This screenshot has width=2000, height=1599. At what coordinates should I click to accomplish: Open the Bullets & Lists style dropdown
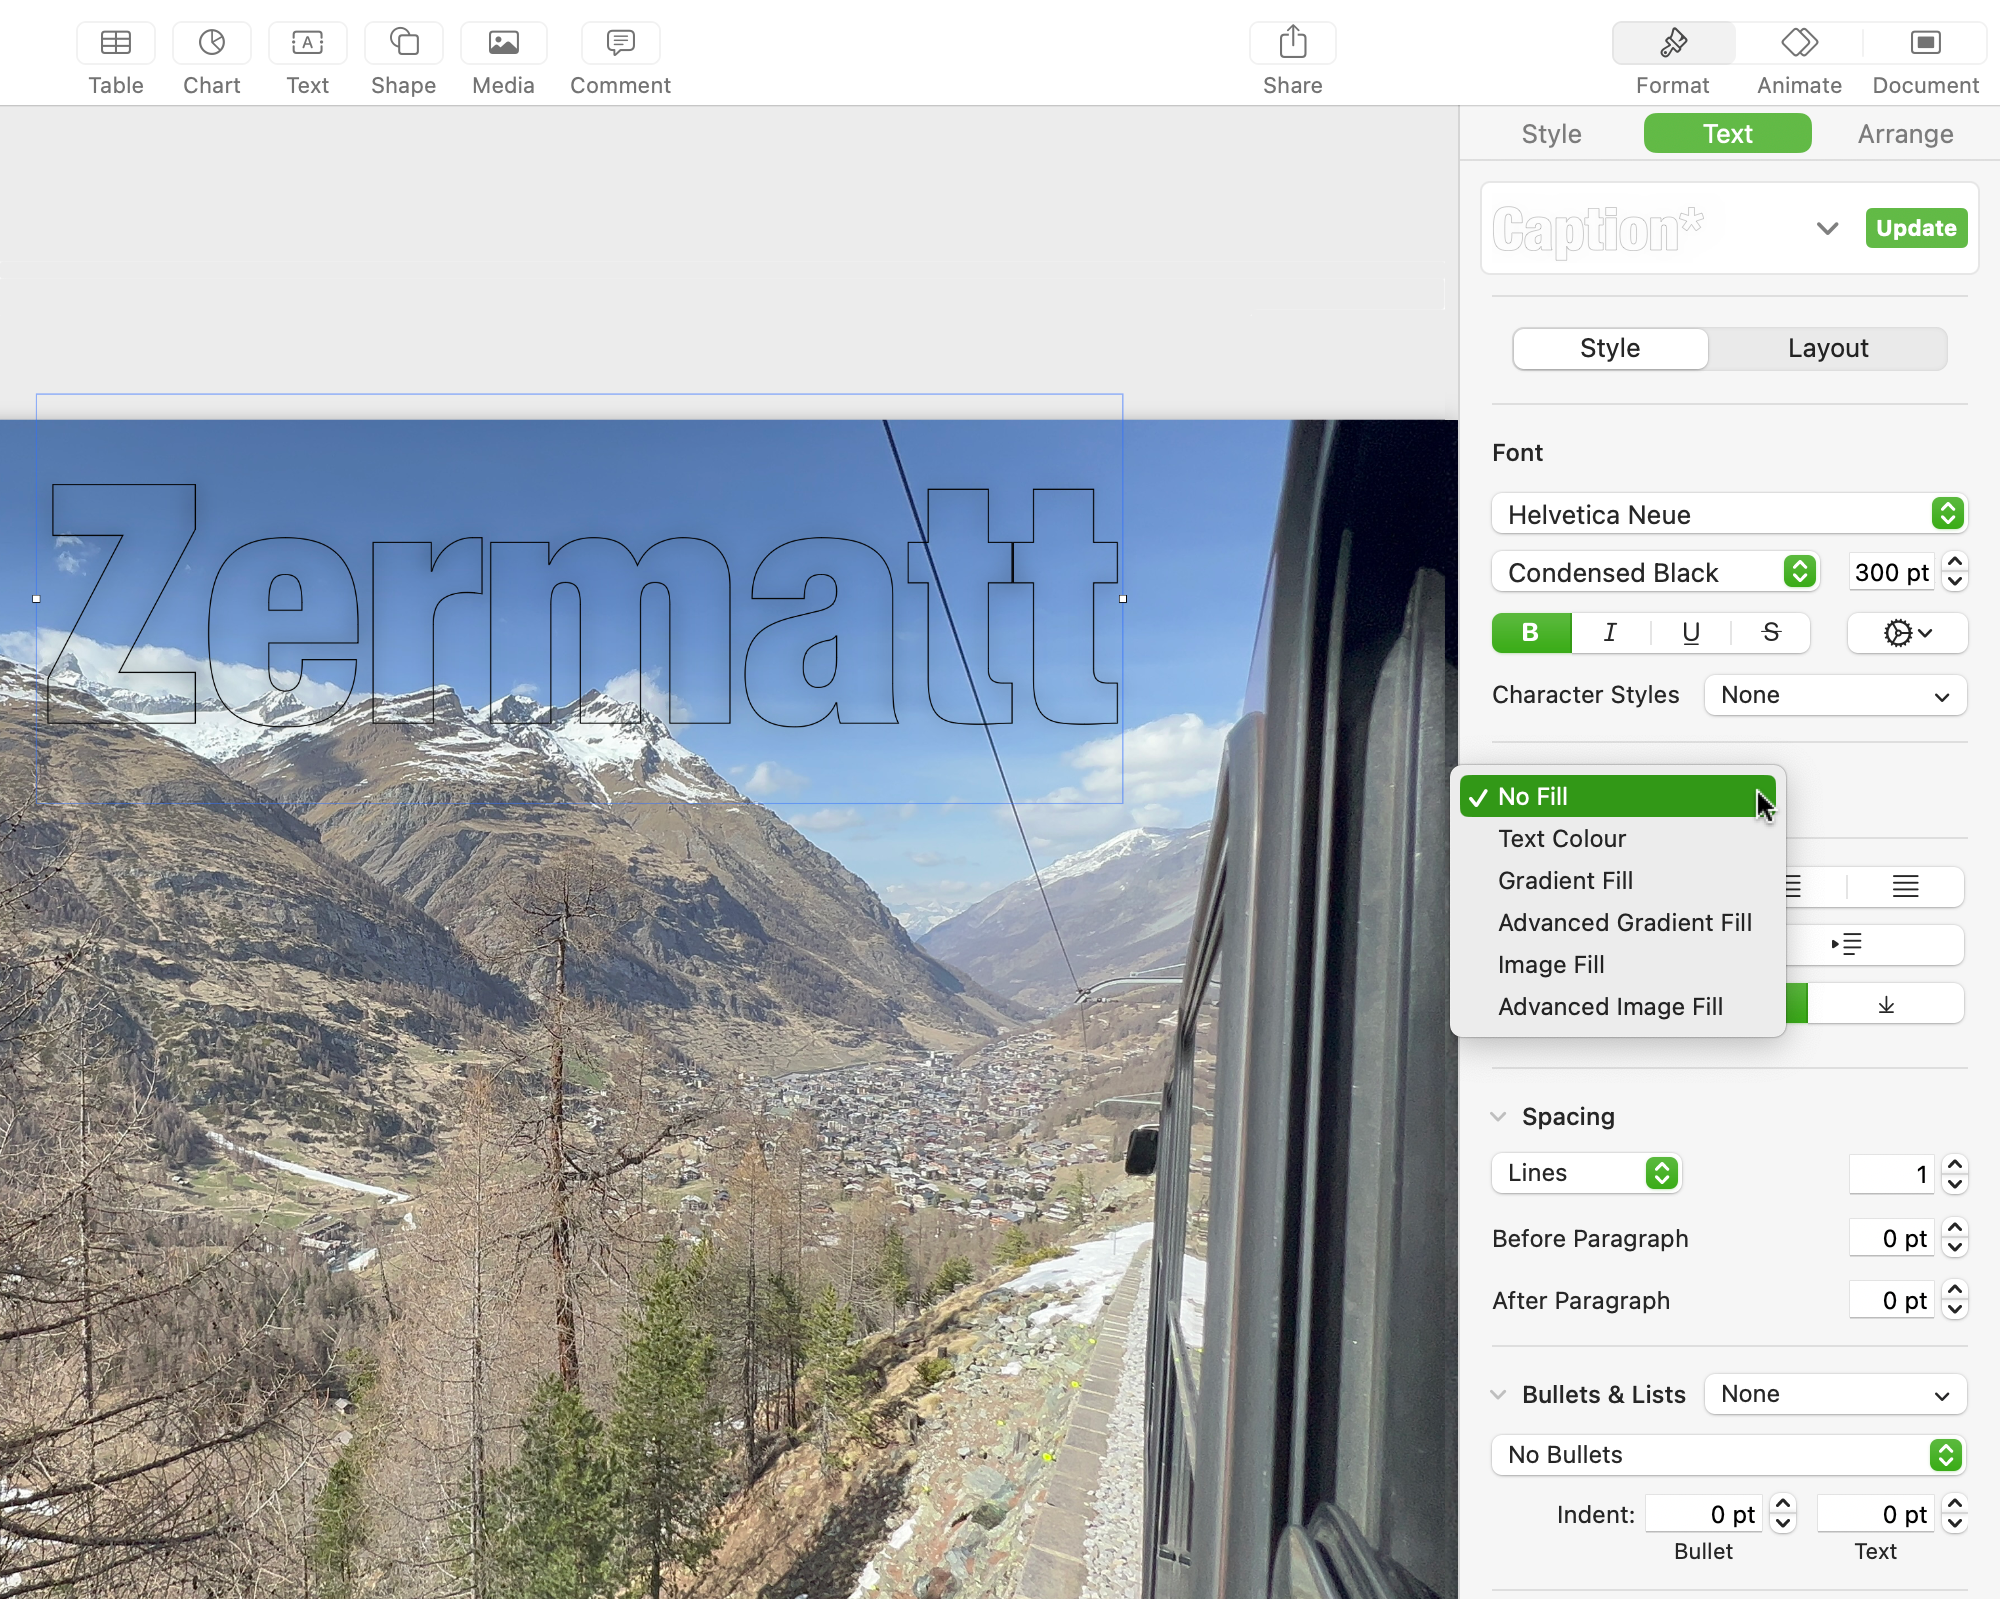click(1836, 1394)
